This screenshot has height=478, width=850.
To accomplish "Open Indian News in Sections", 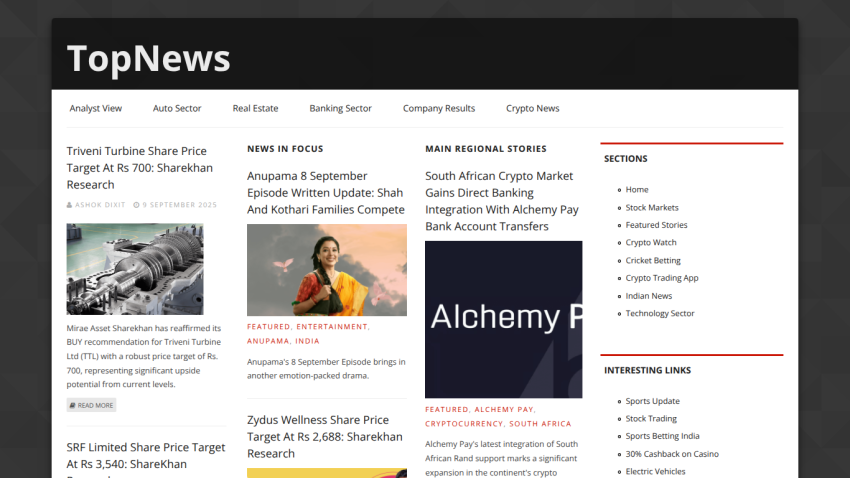I will click(x=649, y=296).
